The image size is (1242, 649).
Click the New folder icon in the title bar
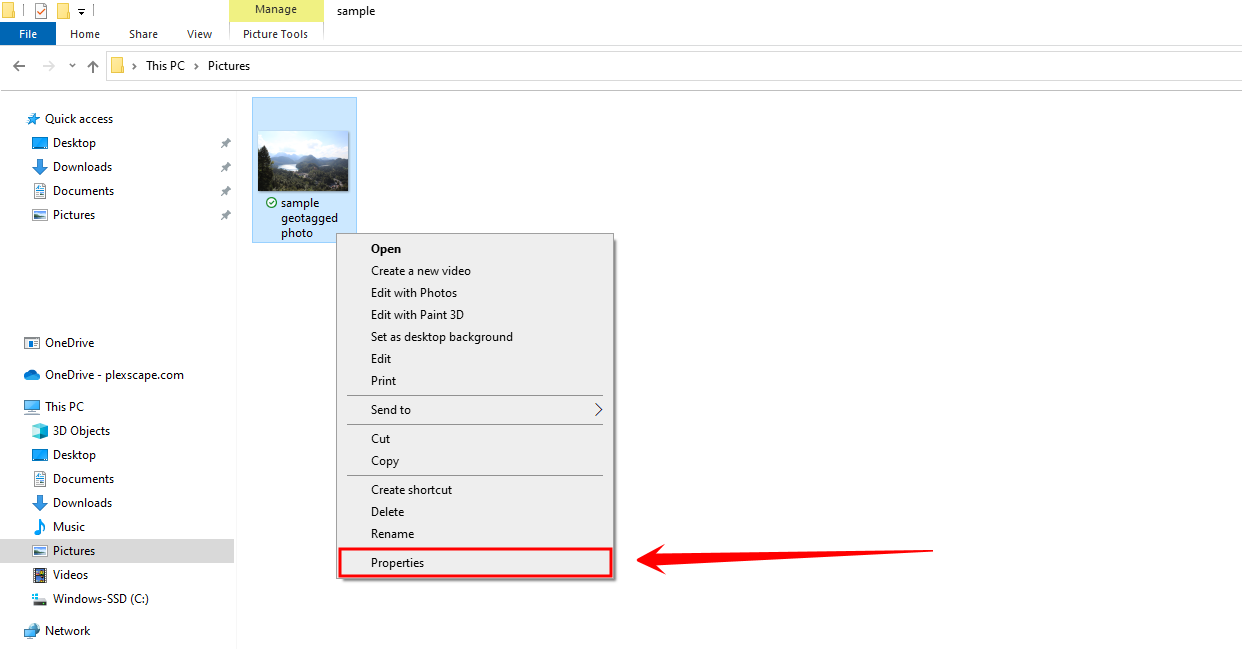(63, 11)
